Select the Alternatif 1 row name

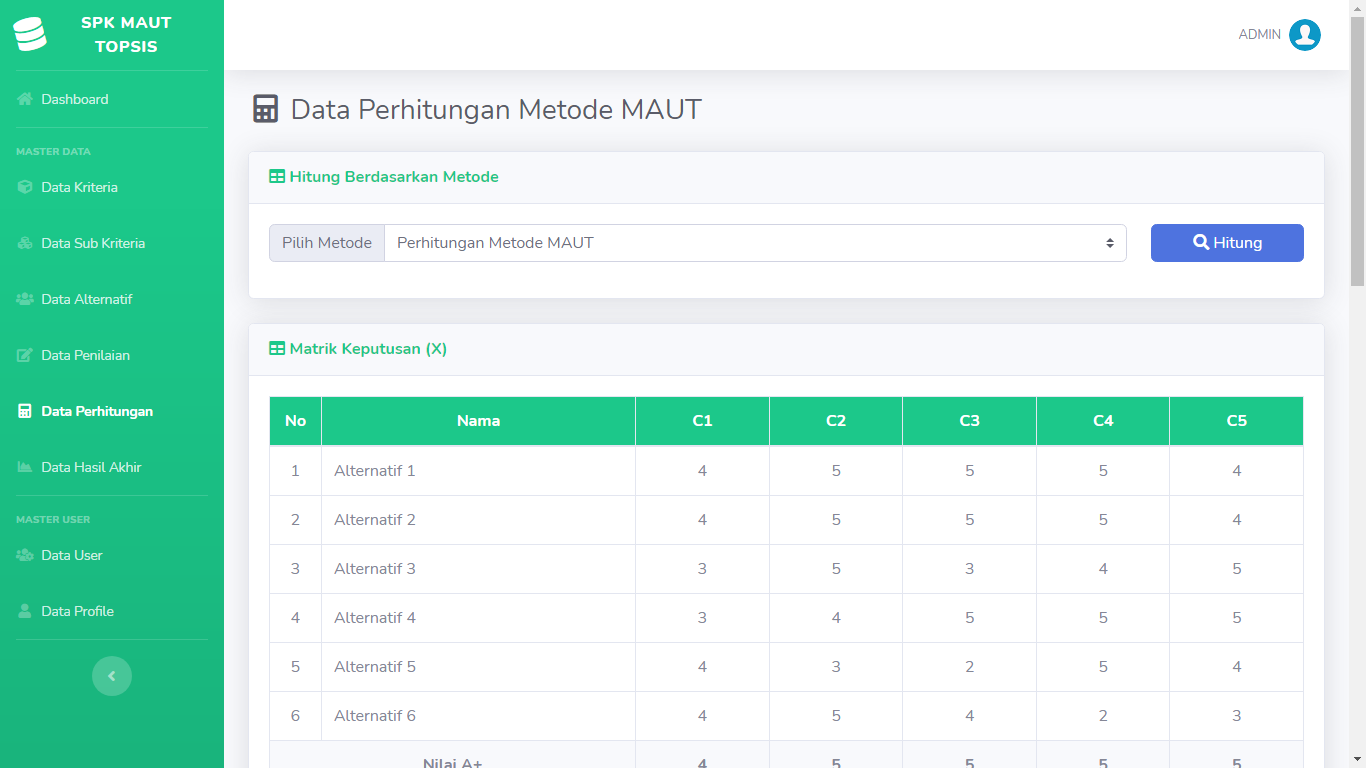point(375,471)
